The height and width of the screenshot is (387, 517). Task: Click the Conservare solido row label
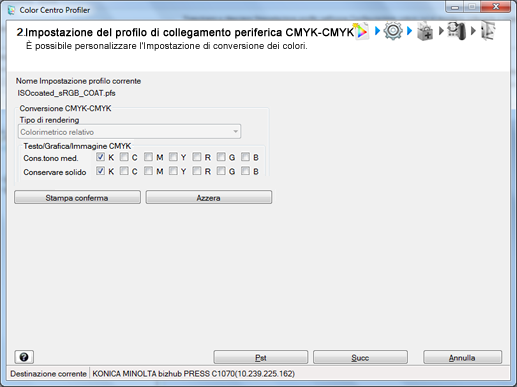(55, 172)
